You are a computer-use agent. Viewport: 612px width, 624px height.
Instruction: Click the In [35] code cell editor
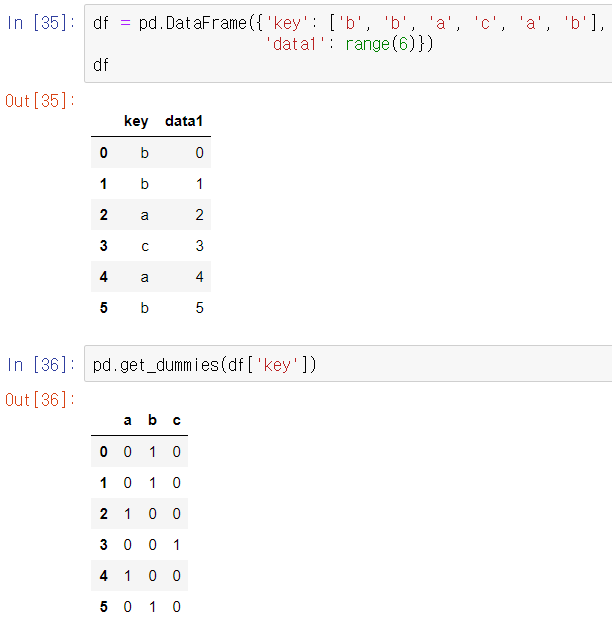pyautogui.click(x=348, y=44)
